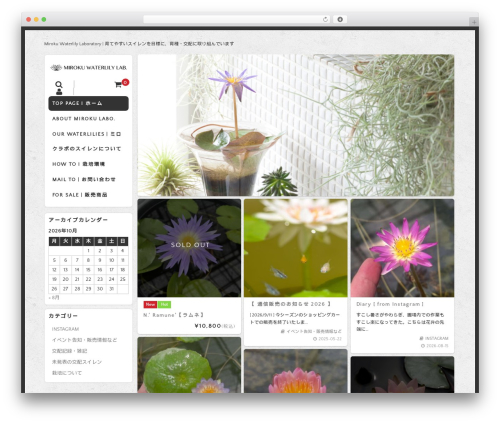Select calendar day 31
500x423 pixels.
pyautogui.click(x=112, y=289)
